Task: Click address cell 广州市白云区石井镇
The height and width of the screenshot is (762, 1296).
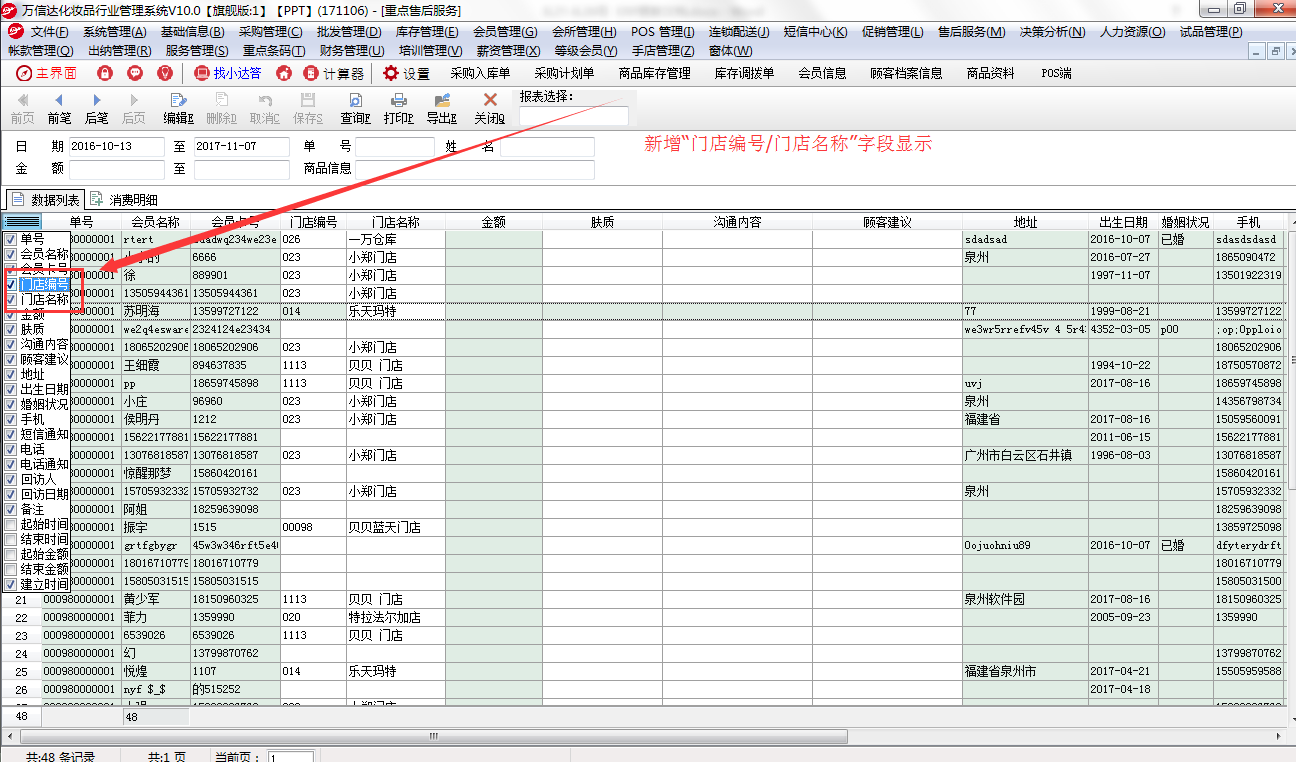Action: pyautogui.click(x=1025, y=455)
